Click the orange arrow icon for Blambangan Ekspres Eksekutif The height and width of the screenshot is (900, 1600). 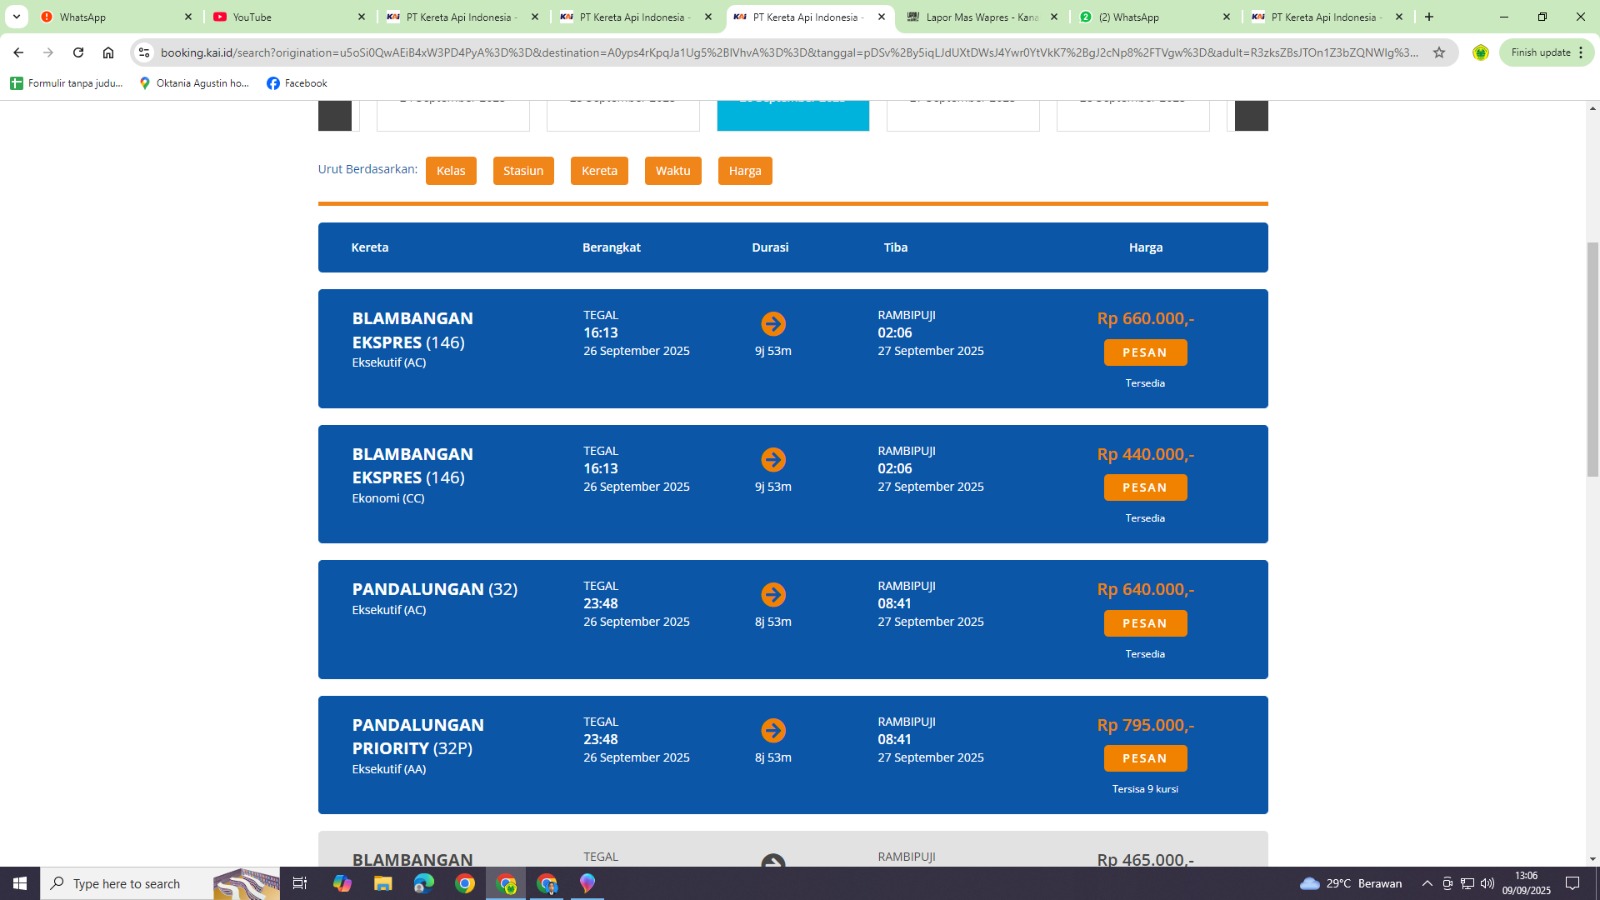click(x=773, y=324)
